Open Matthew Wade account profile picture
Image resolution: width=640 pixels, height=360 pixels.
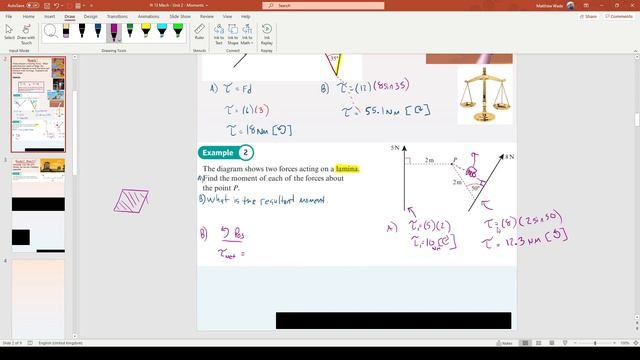[x=571, y=6]
